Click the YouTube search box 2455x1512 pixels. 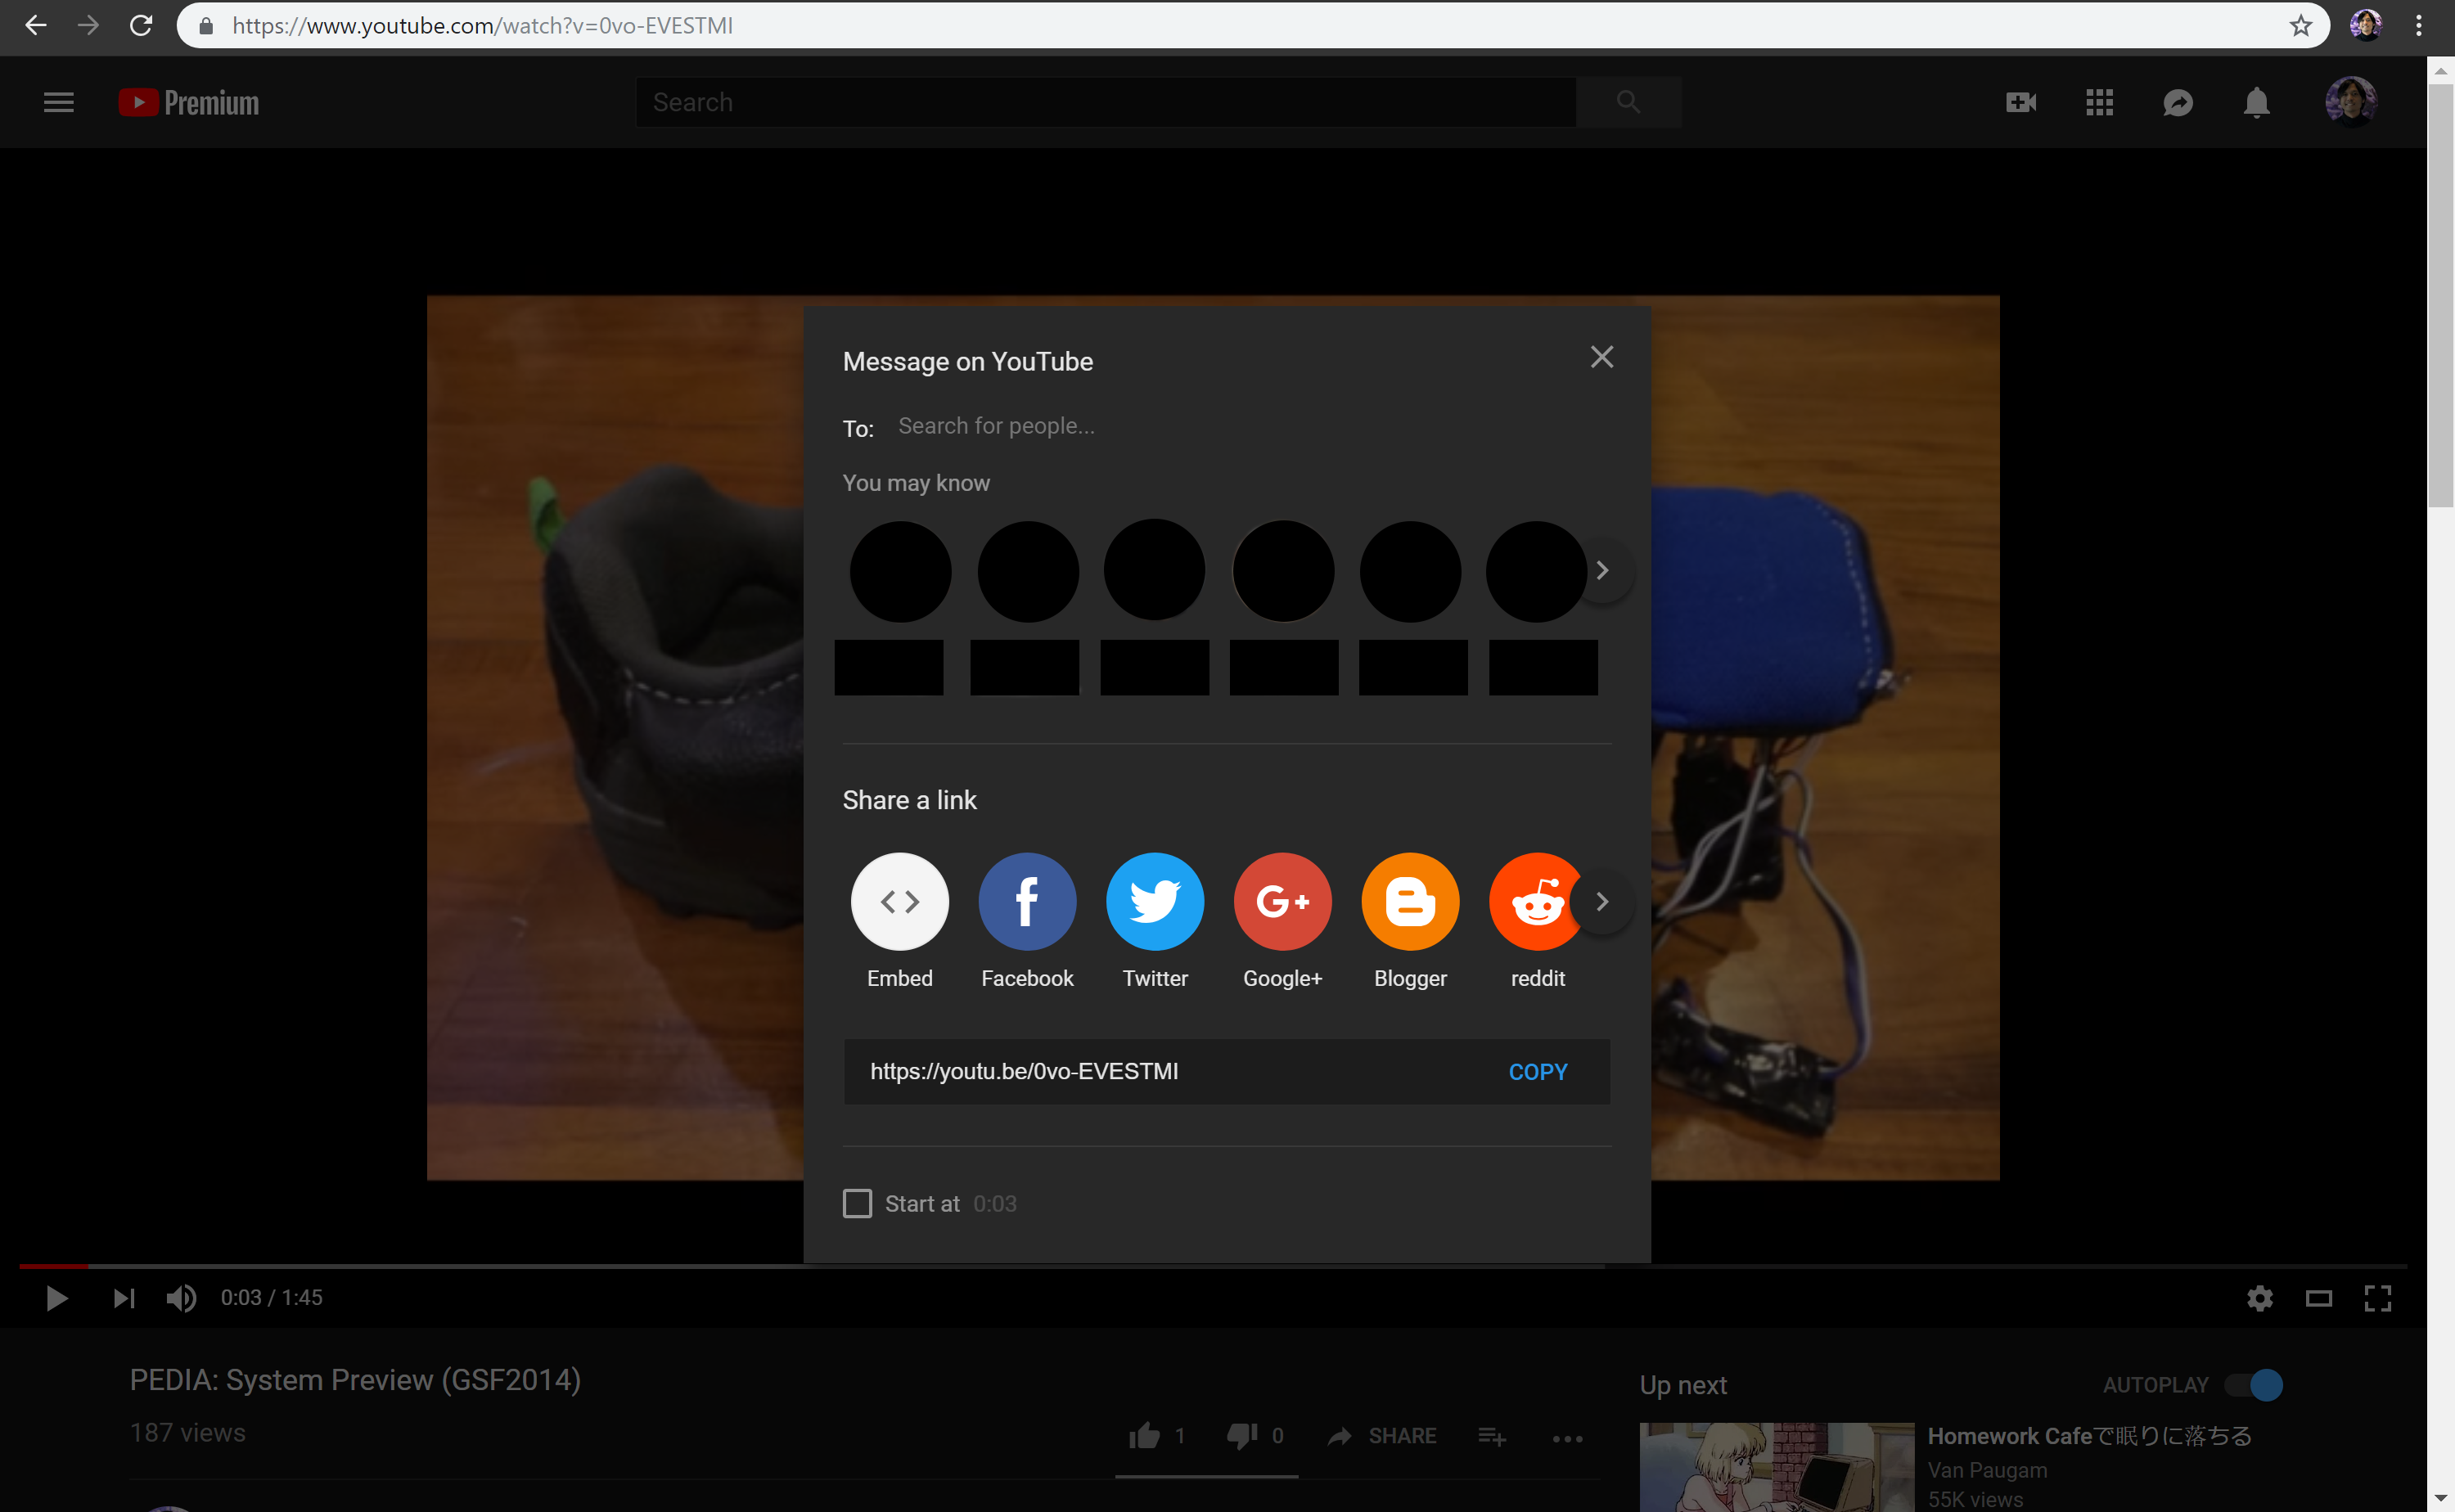(1106, 102)
